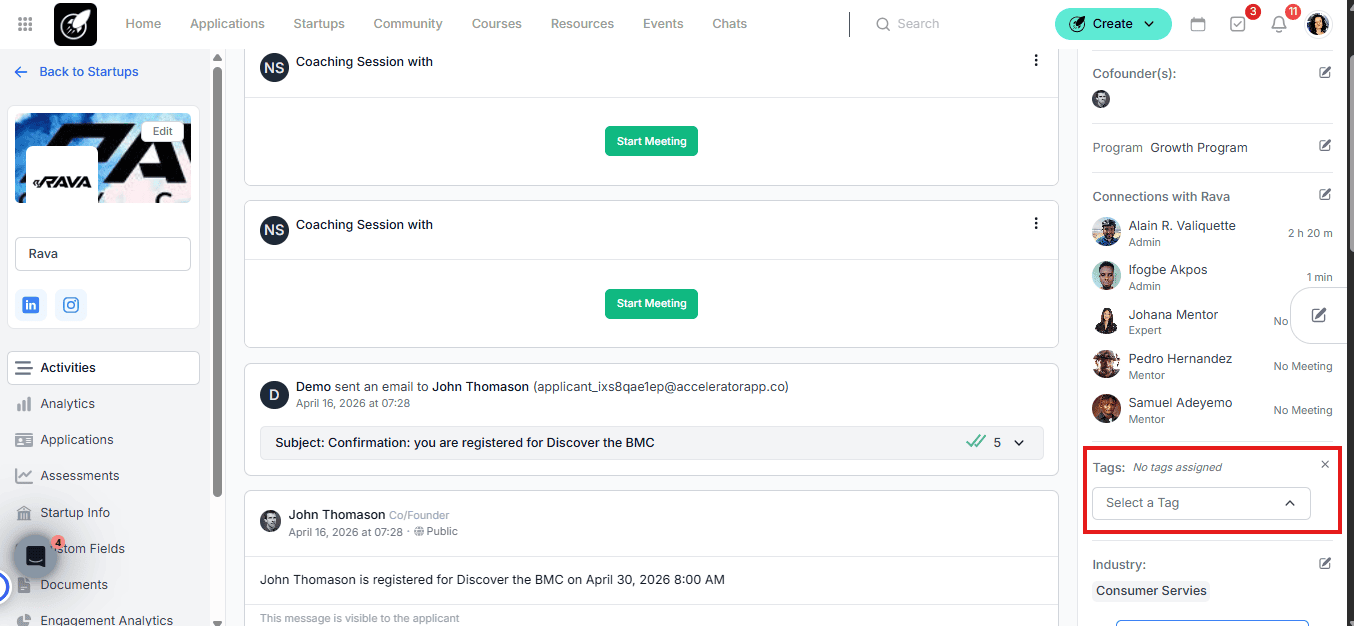Viewport: 1354px width, 626px height.
Task: Edit Connections with Rava pencil icon
Action: pyautogui.click(x=1325, y=195)
